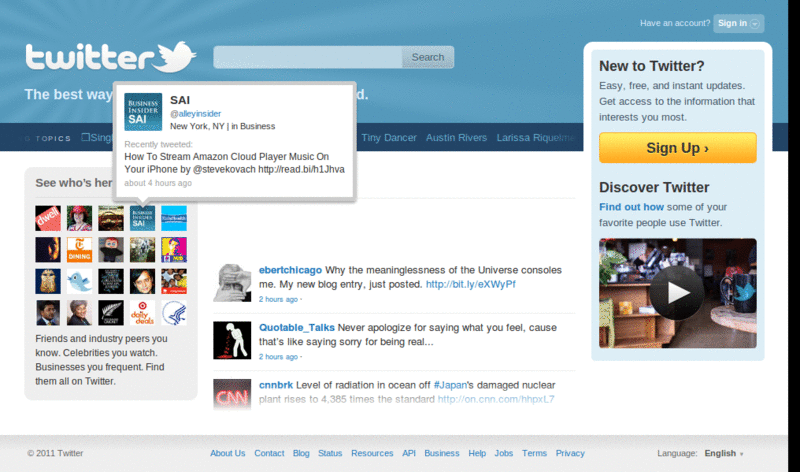Click the garden foliage photo avatar
The width and height of the screenshot is (800, 472).
pos(142,250)
